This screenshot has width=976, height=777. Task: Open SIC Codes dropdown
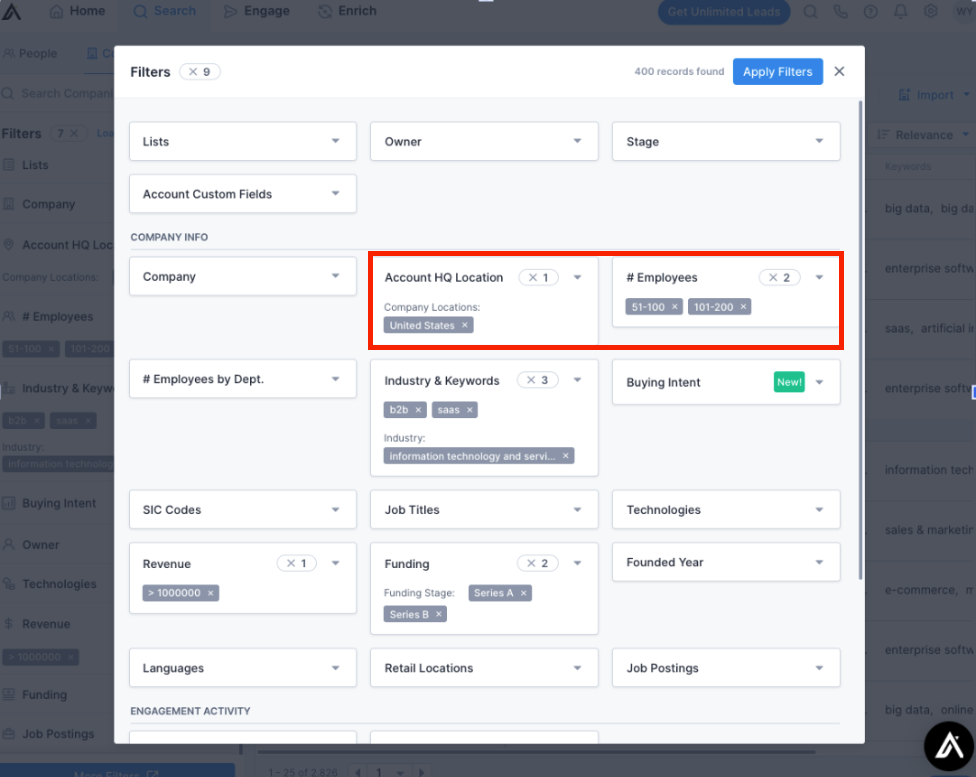(x=243, y=509)
